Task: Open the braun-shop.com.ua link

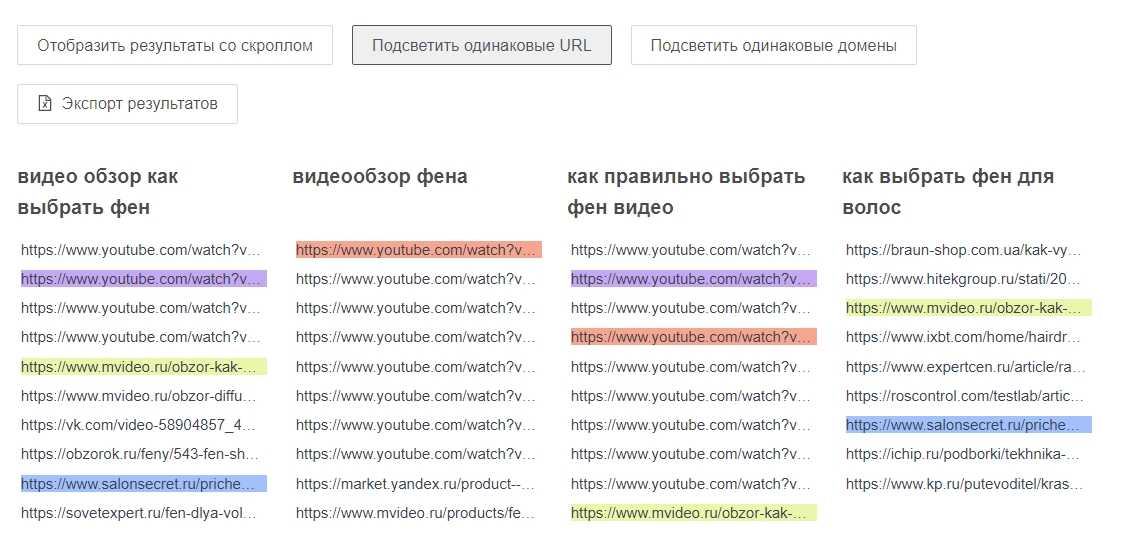Action: [963, 250]
